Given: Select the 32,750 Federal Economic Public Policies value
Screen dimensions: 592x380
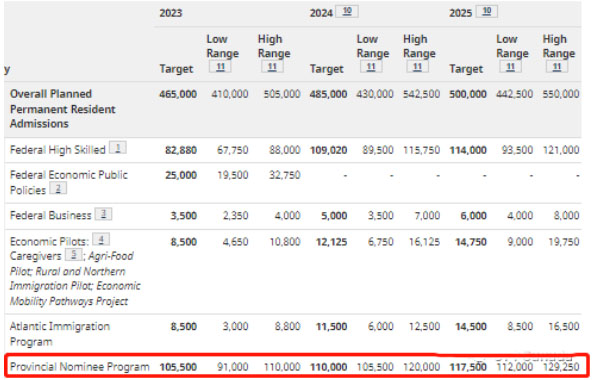Looking at the screenshot, I should (285, 175).
